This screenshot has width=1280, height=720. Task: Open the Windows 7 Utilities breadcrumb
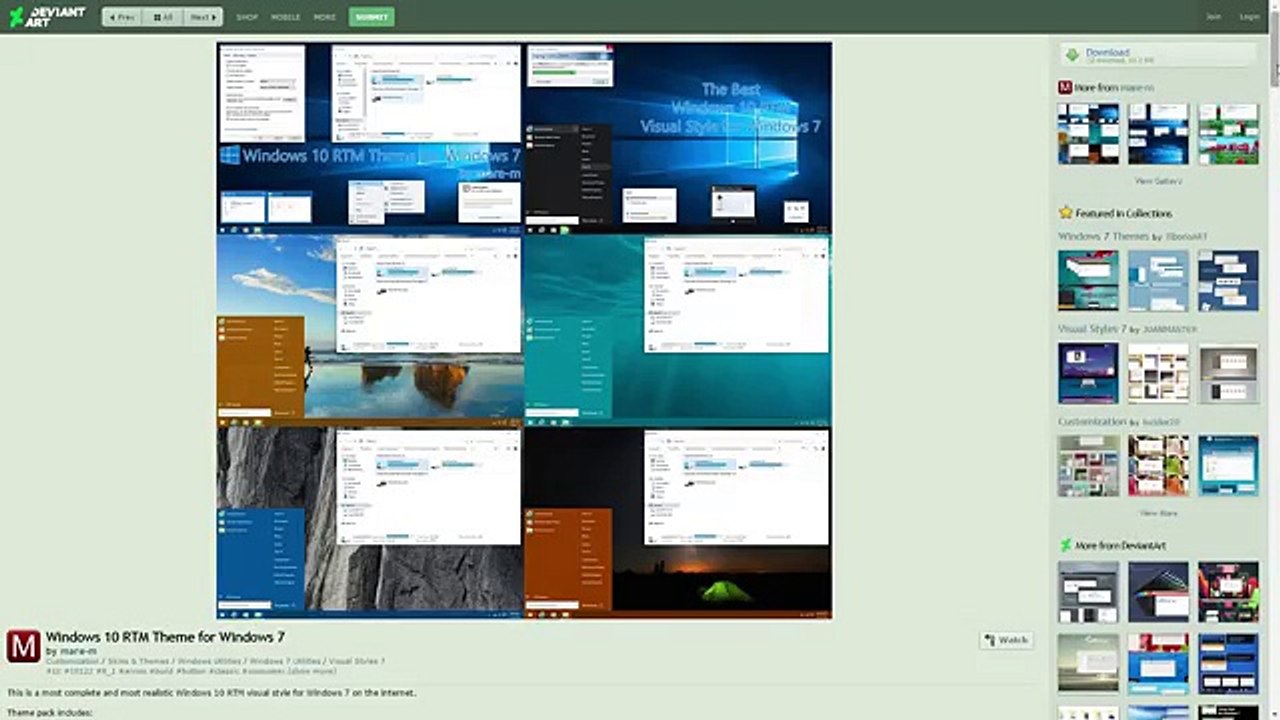[285, 661]
